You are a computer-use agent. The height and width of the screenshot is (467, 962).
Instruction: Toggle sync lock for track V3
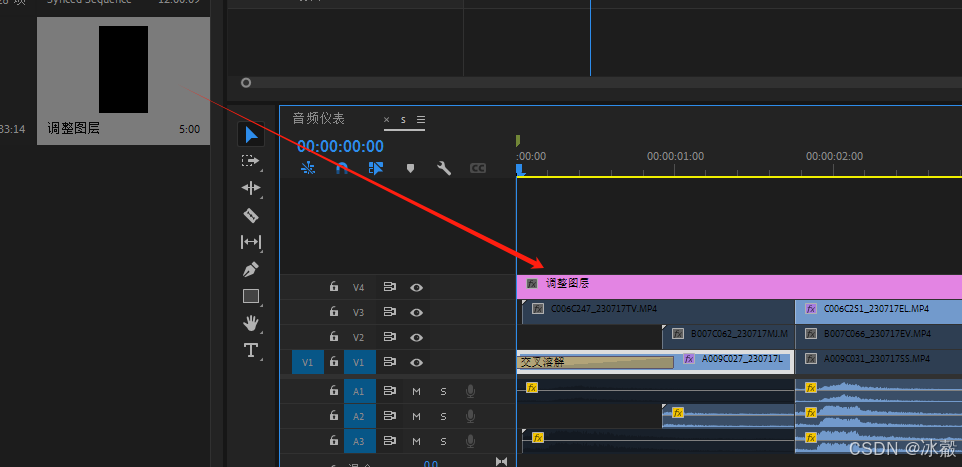coord(390,312)
